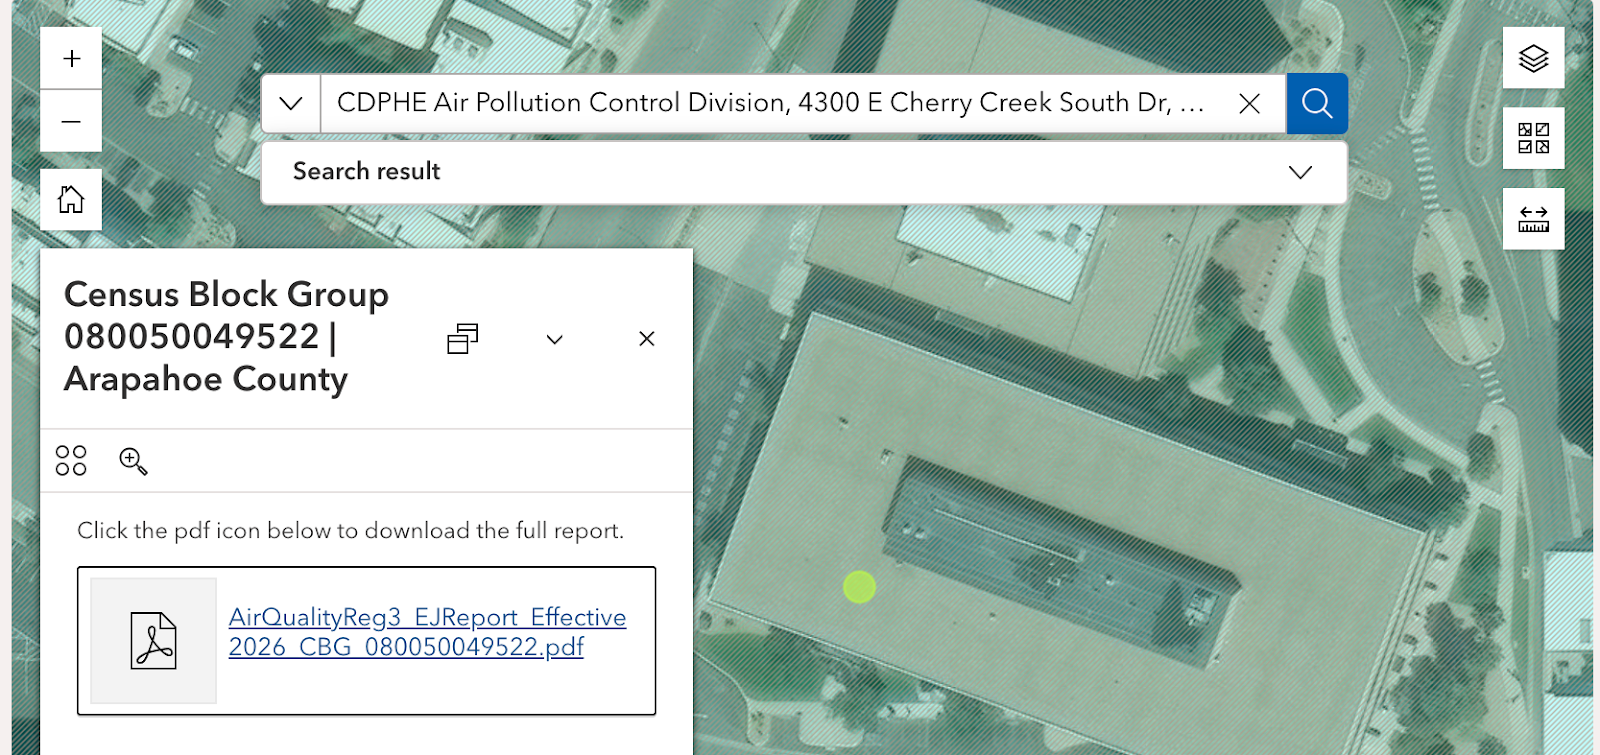Click the green location marker on the map
The width and height of the screenshot is (1600, 755).
859,587
